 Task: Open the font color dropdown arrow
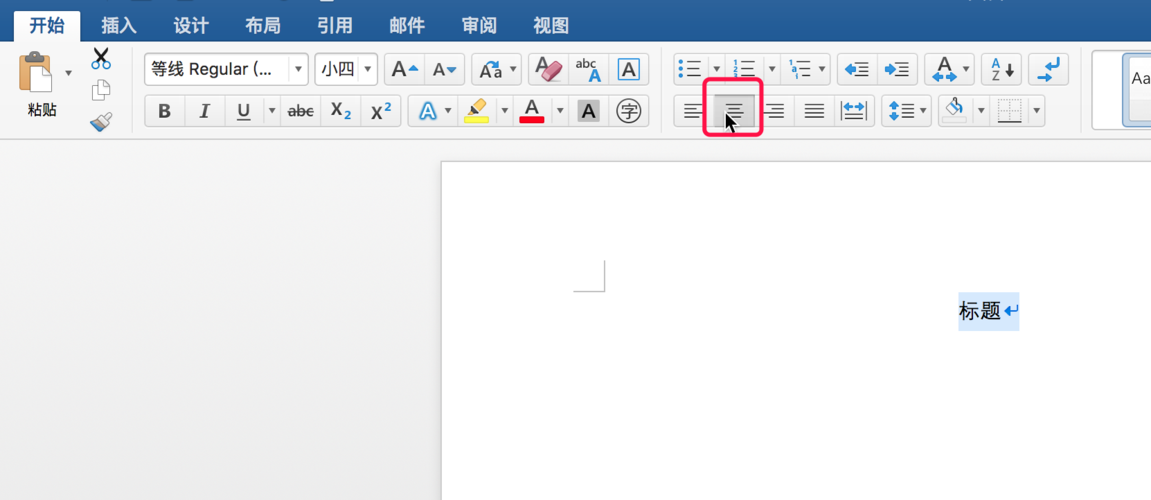[x=560, y=112]
